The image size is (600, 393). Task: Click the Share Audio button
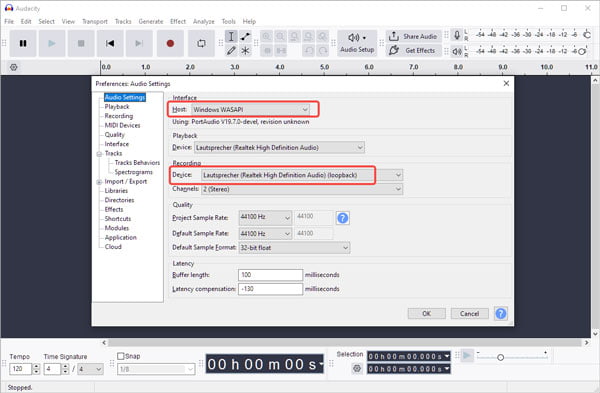pos(414,36)
